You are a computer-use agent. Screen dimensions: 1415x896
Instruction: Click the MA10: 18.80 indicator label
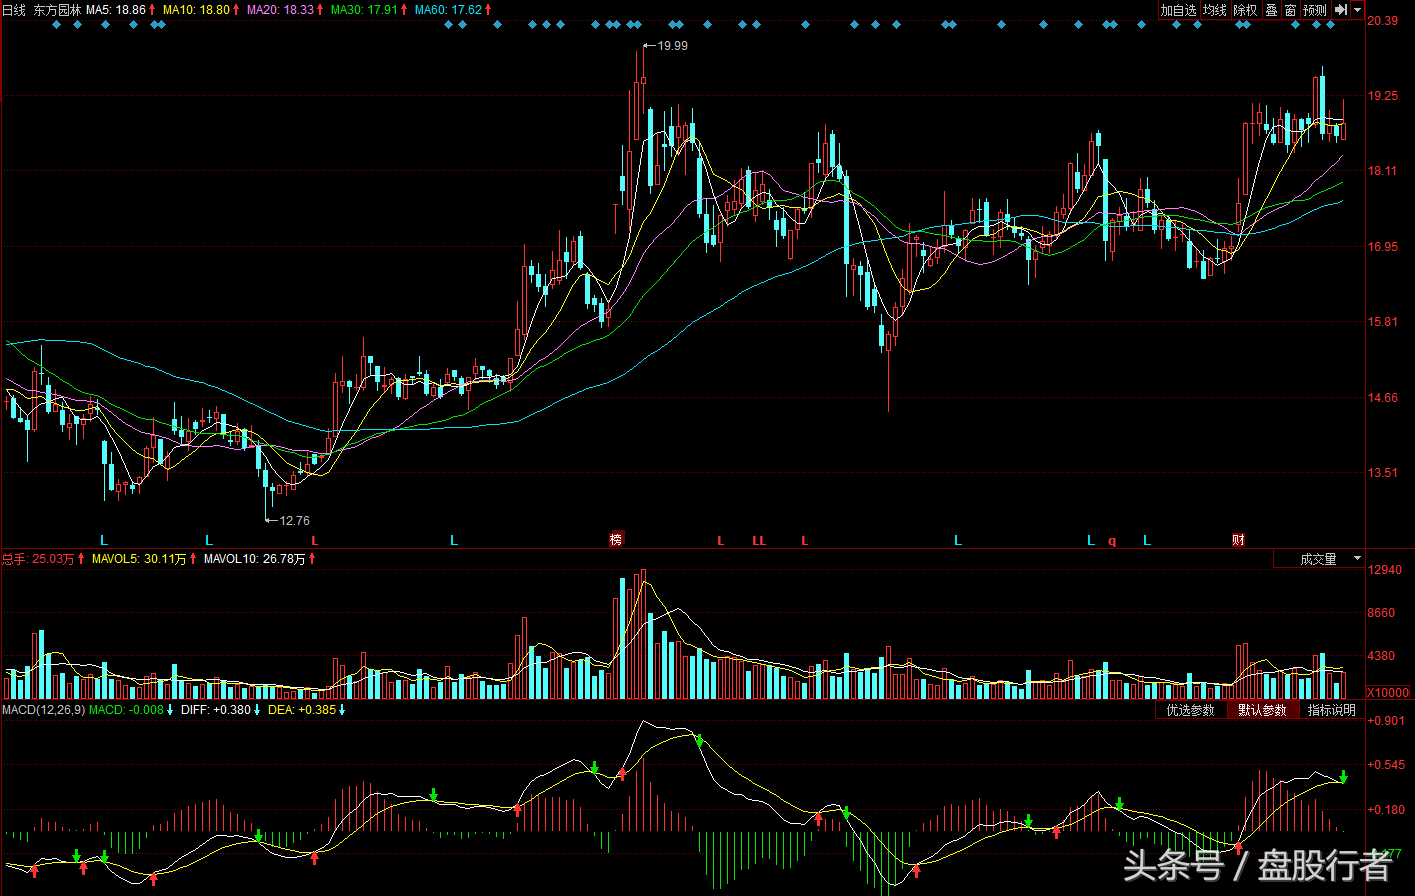pos(196,10)
